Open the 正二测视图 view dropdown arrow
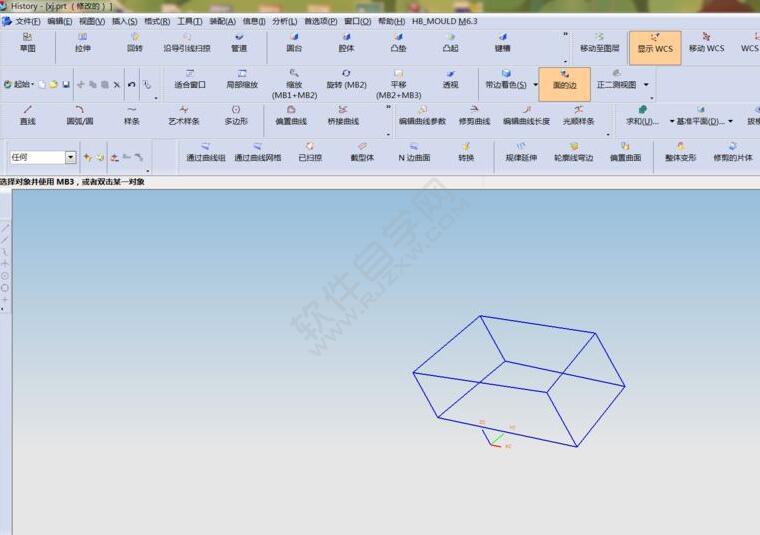The height and width of the screenshot is (535, 760). (646, 85)
